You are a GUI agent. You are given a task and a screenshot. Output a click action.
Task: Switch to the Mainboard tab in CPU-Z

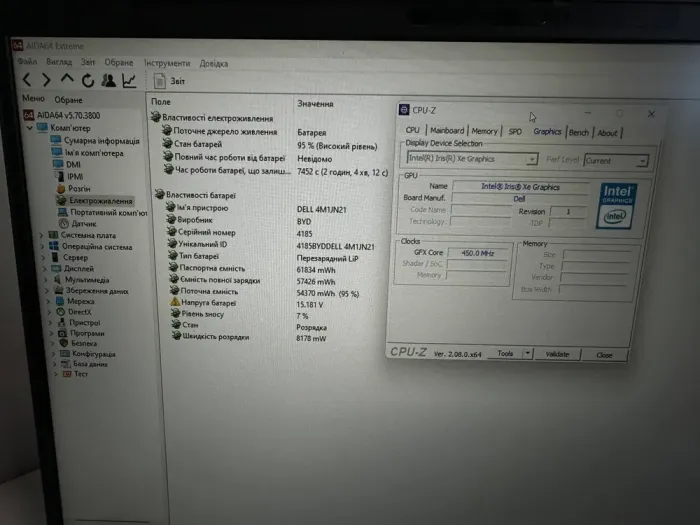pos(446,131)
